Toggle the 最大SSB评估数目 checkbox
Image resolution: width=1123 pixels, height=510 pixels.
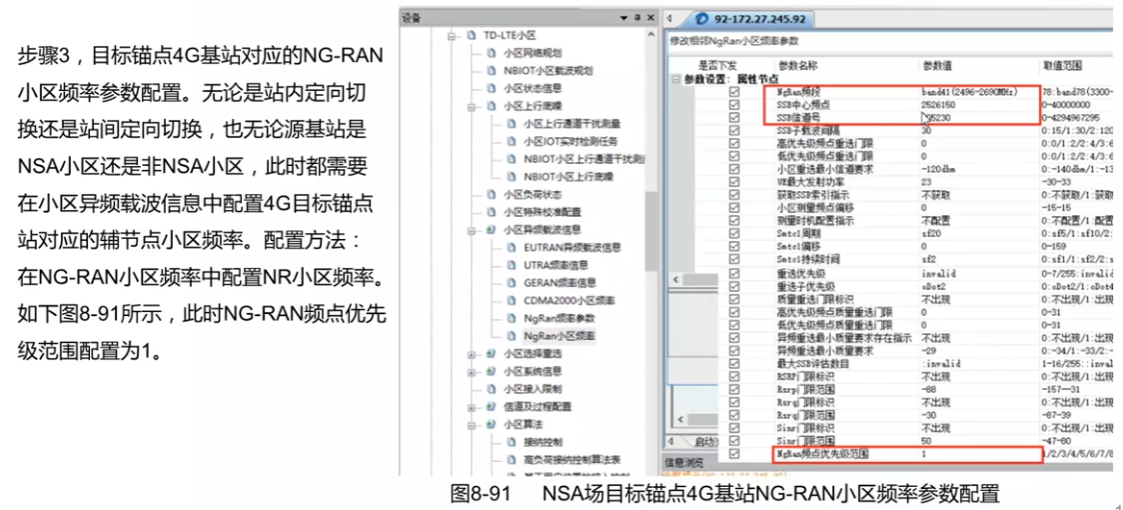pos(733,363)
